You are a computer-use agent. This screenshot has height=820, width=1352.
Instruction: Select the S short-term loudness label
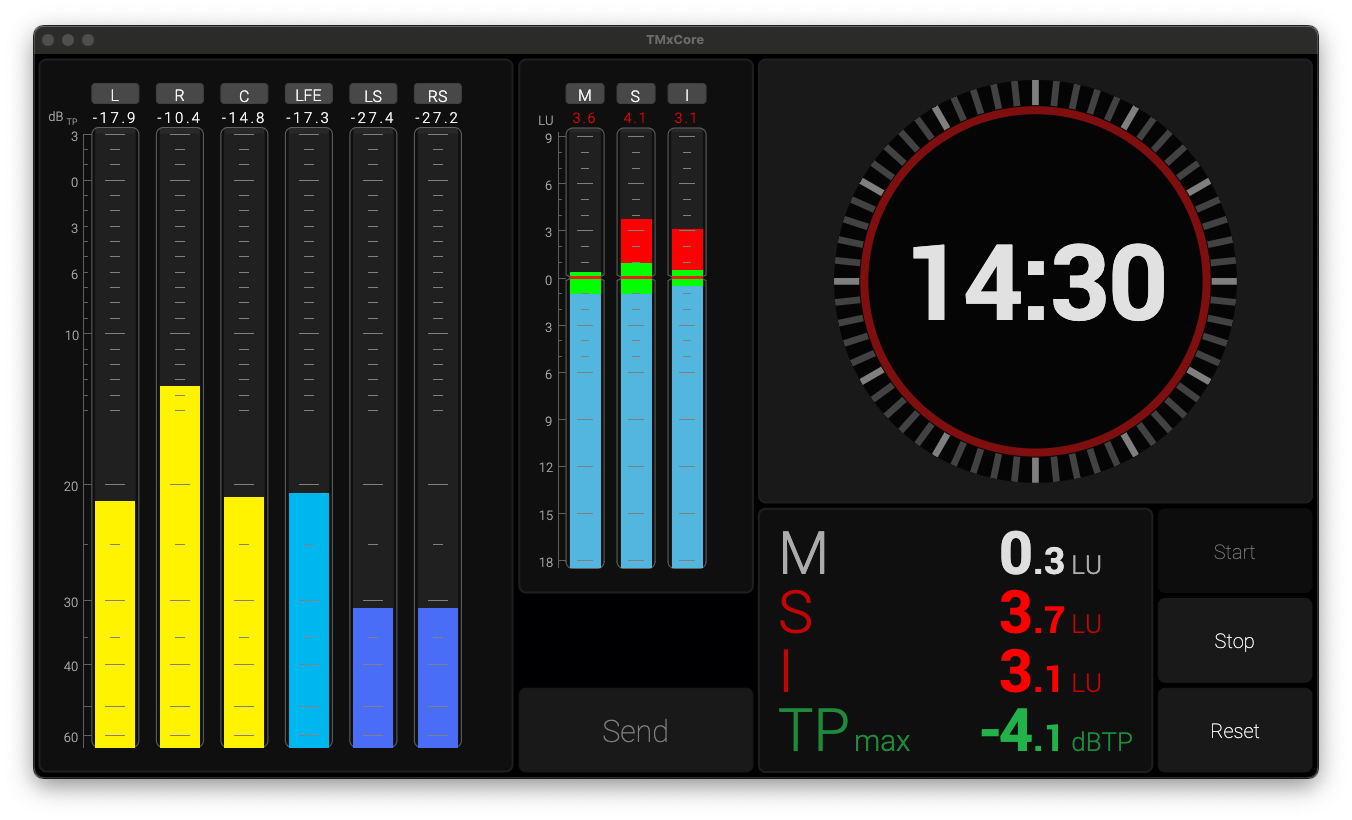pos(635,95)
